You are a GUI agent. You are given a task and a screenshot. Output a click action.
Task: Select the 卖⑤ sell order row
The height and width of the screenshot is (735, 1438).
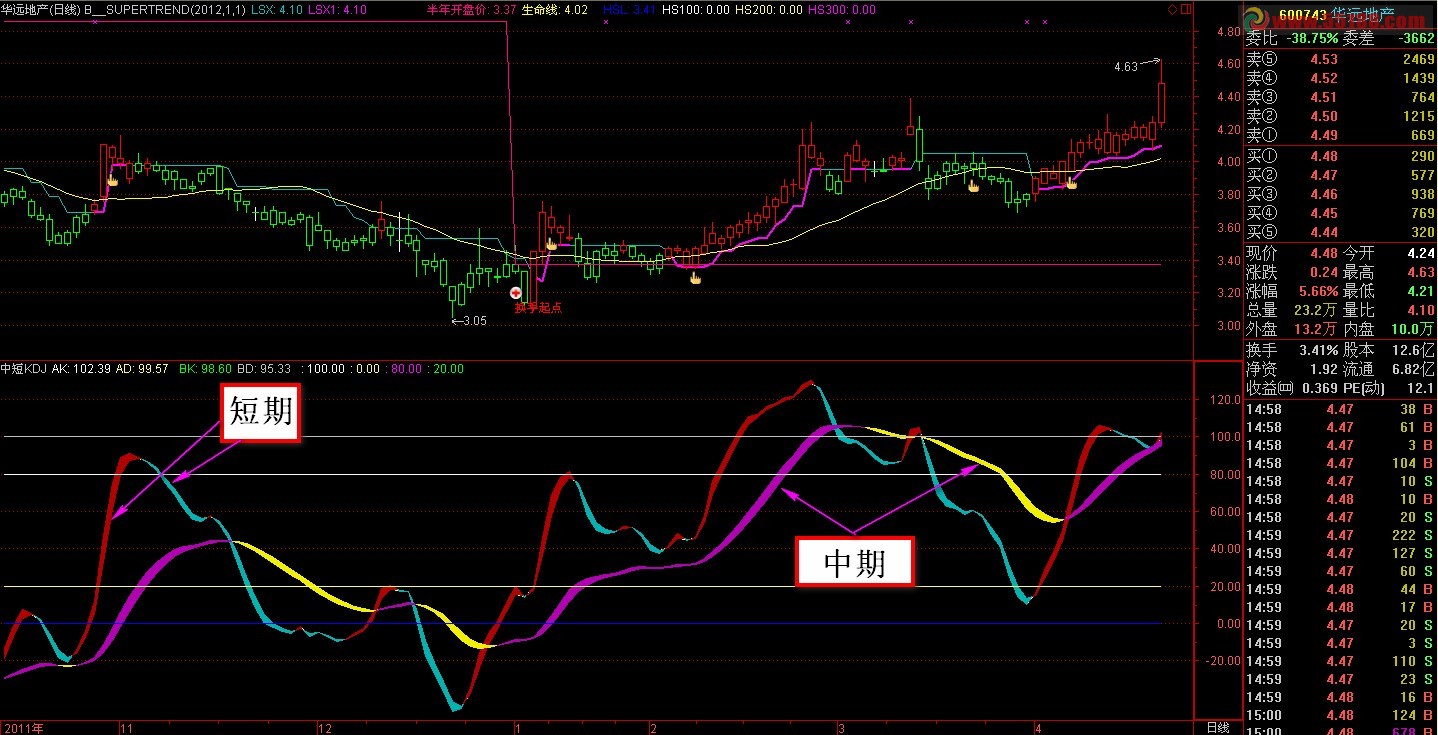click(x=1340, y=59)
